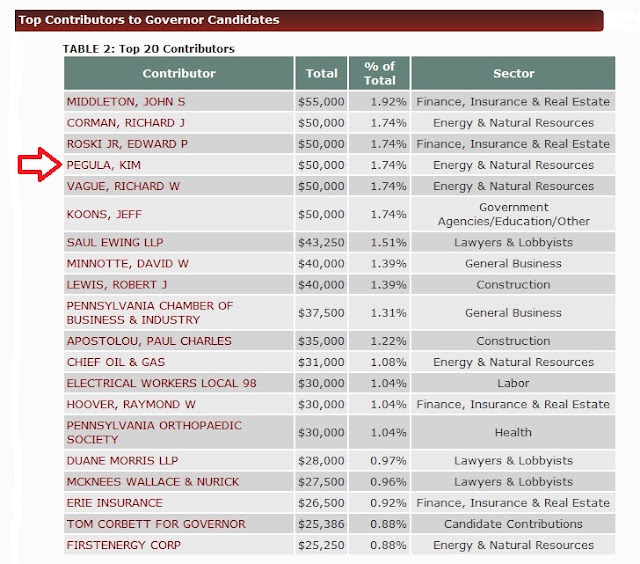Click SAUL EWING LLP link
Image resolution: width=640 pixels, height=564 pixels.
115,242
